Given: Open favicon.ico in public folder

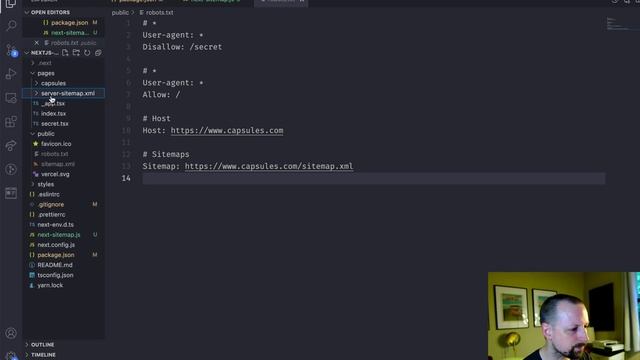Looking at the screenshot, I should (x=56, y=144).
